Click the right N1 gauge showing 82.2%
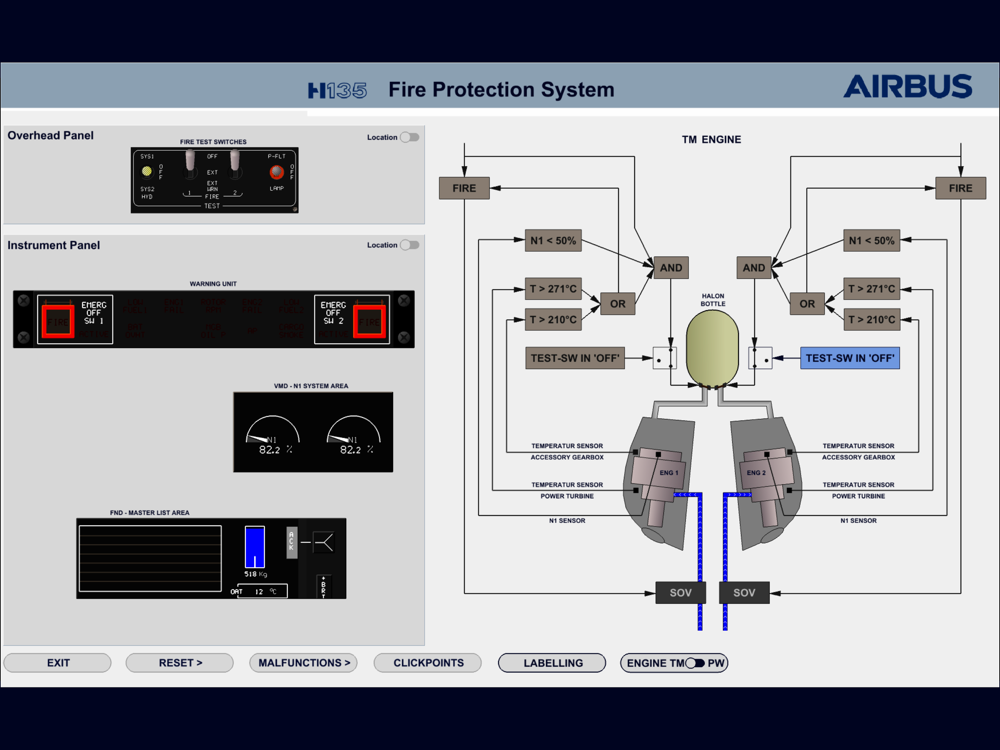The image size is (1000, 750). click(x=353, y=435)
